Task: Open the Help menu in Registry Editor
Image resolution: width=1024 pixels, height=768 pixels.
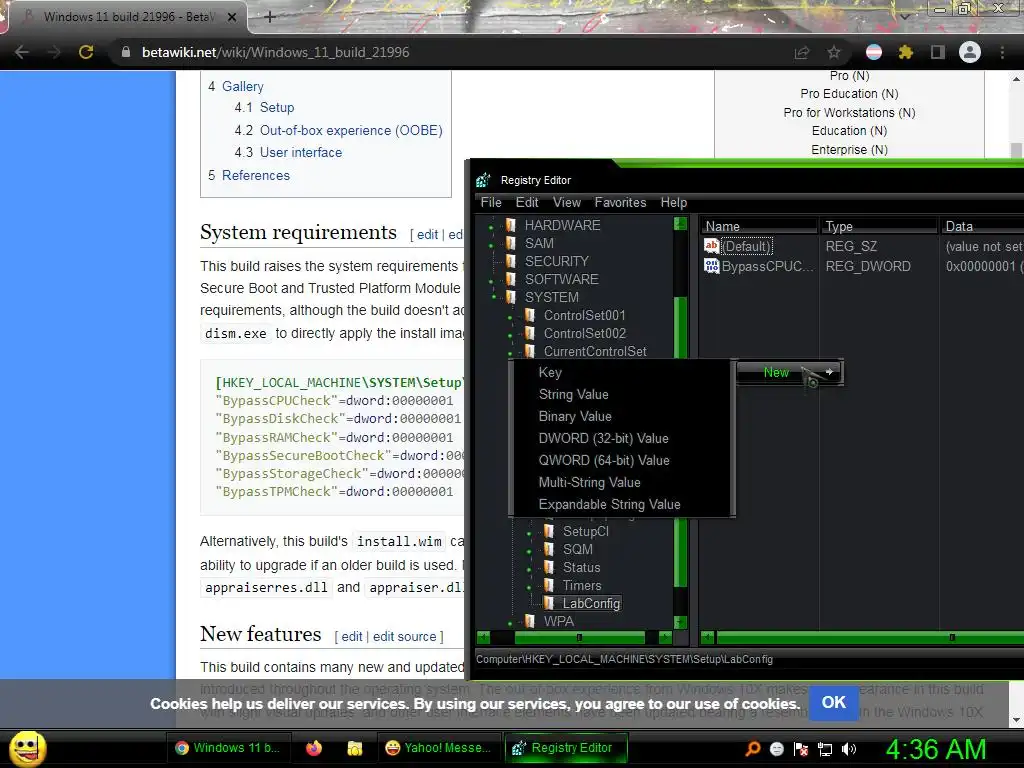Action: [673, 202]
